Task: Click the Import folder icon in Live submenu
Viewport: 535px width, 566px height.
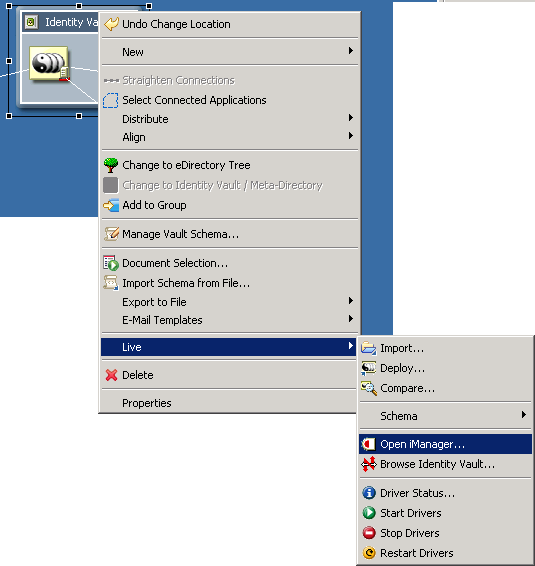Action: click(x=369, y=348)
